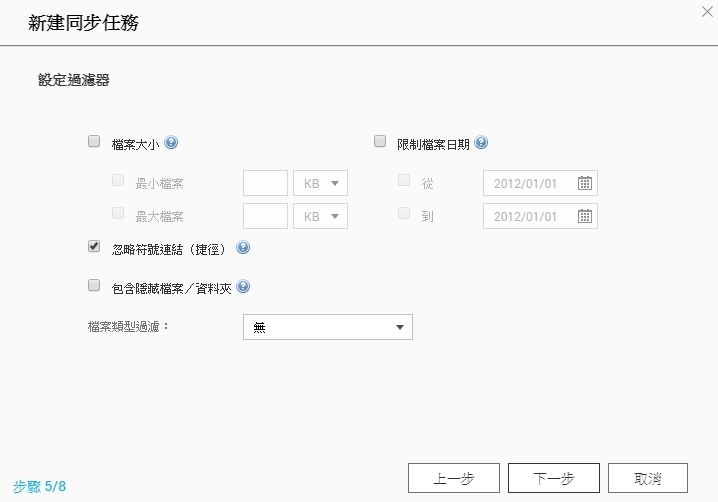Uncheck 忽略符號連結（捷徑）

[x=94, y=246]
